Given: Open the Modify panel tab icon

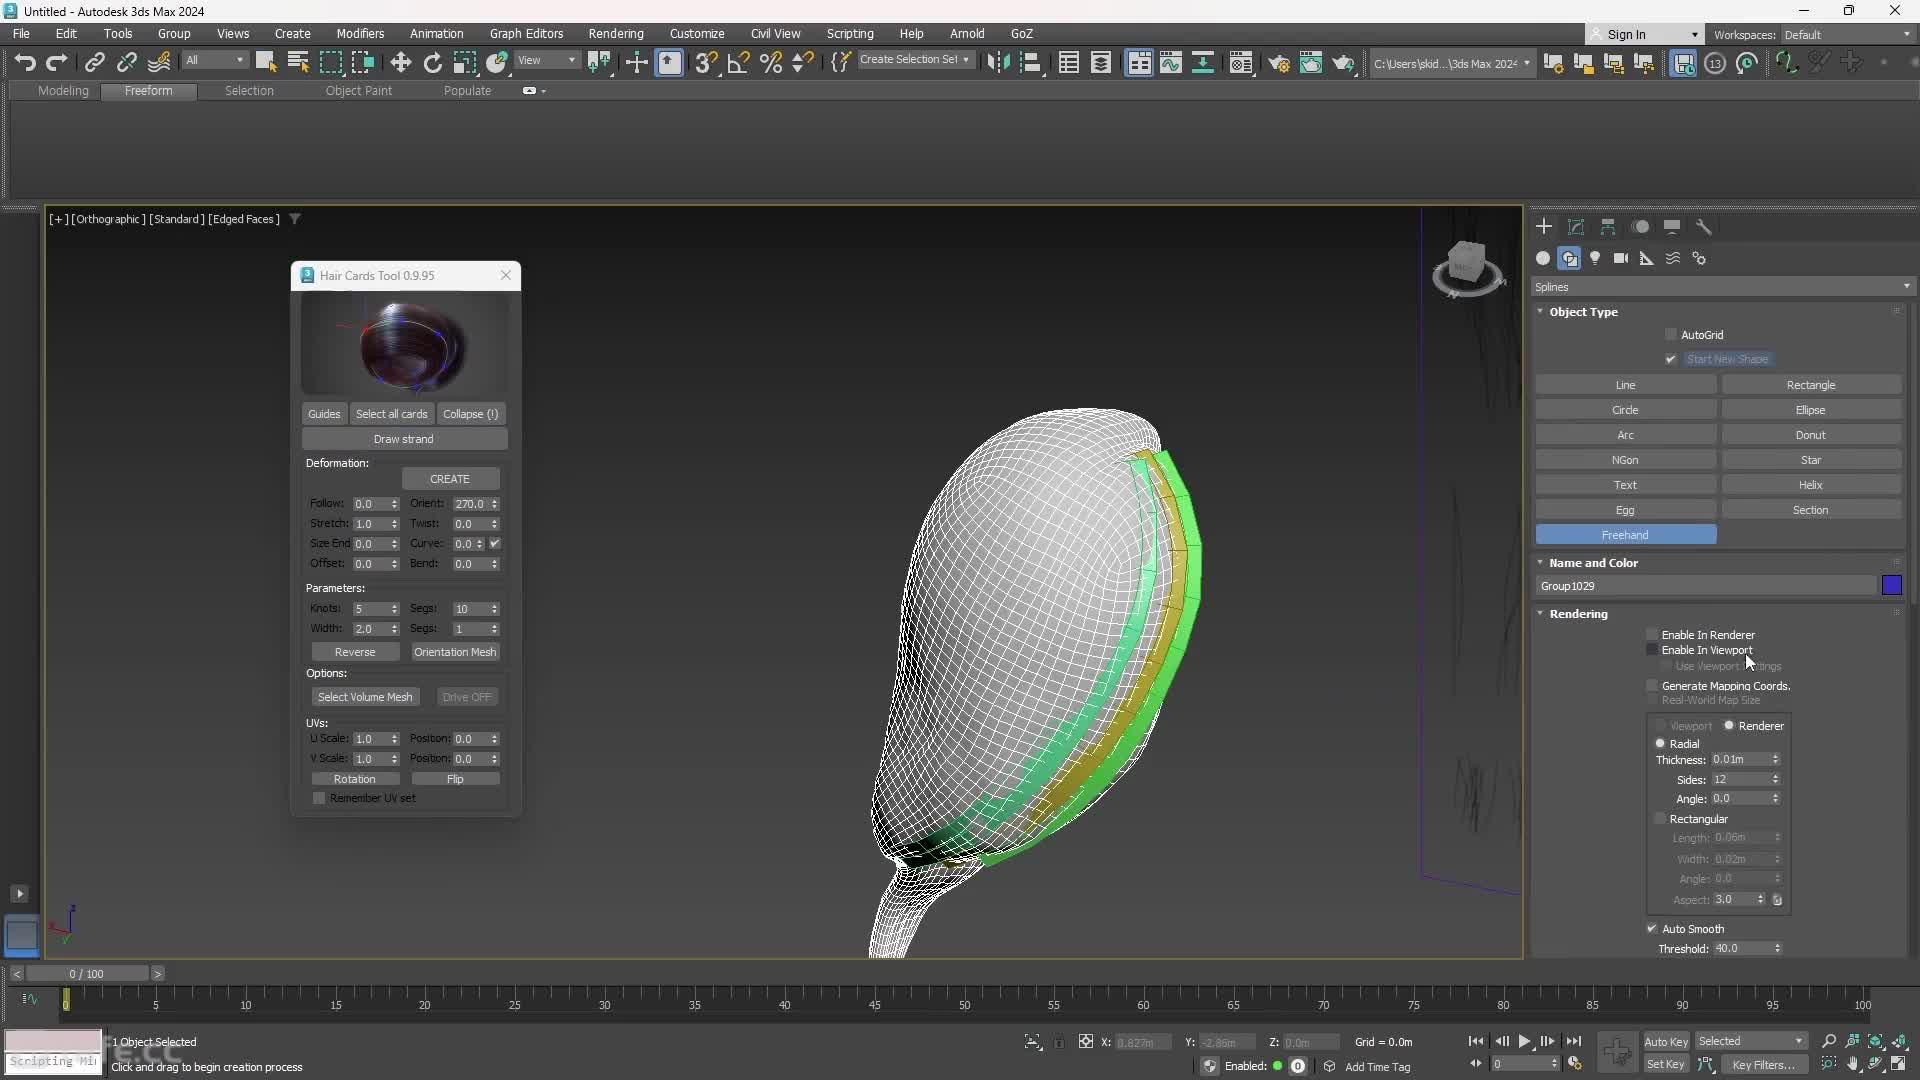Looking at the screenshot, I should click(1575, 227).
